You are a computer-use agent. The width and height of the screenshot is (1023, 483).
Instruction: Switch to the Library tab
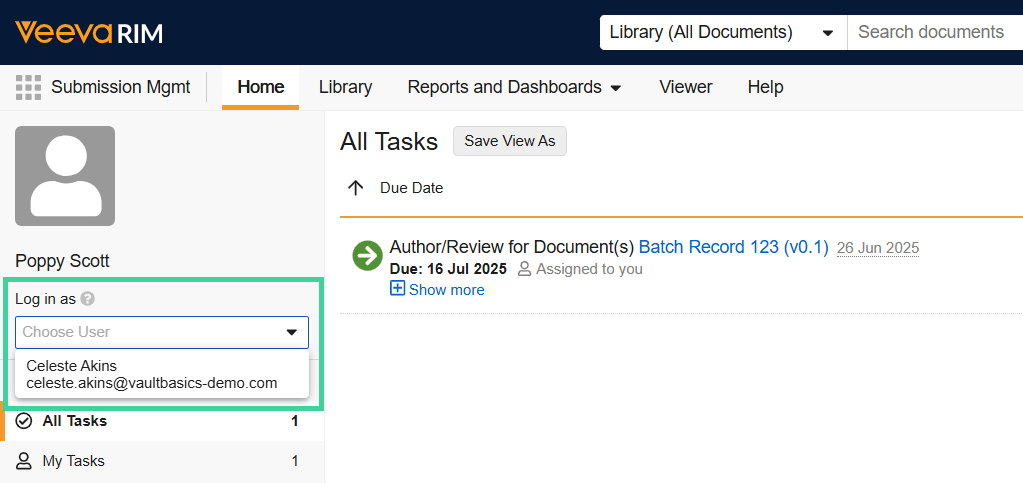pyautogui.click(x=345, y=87)
